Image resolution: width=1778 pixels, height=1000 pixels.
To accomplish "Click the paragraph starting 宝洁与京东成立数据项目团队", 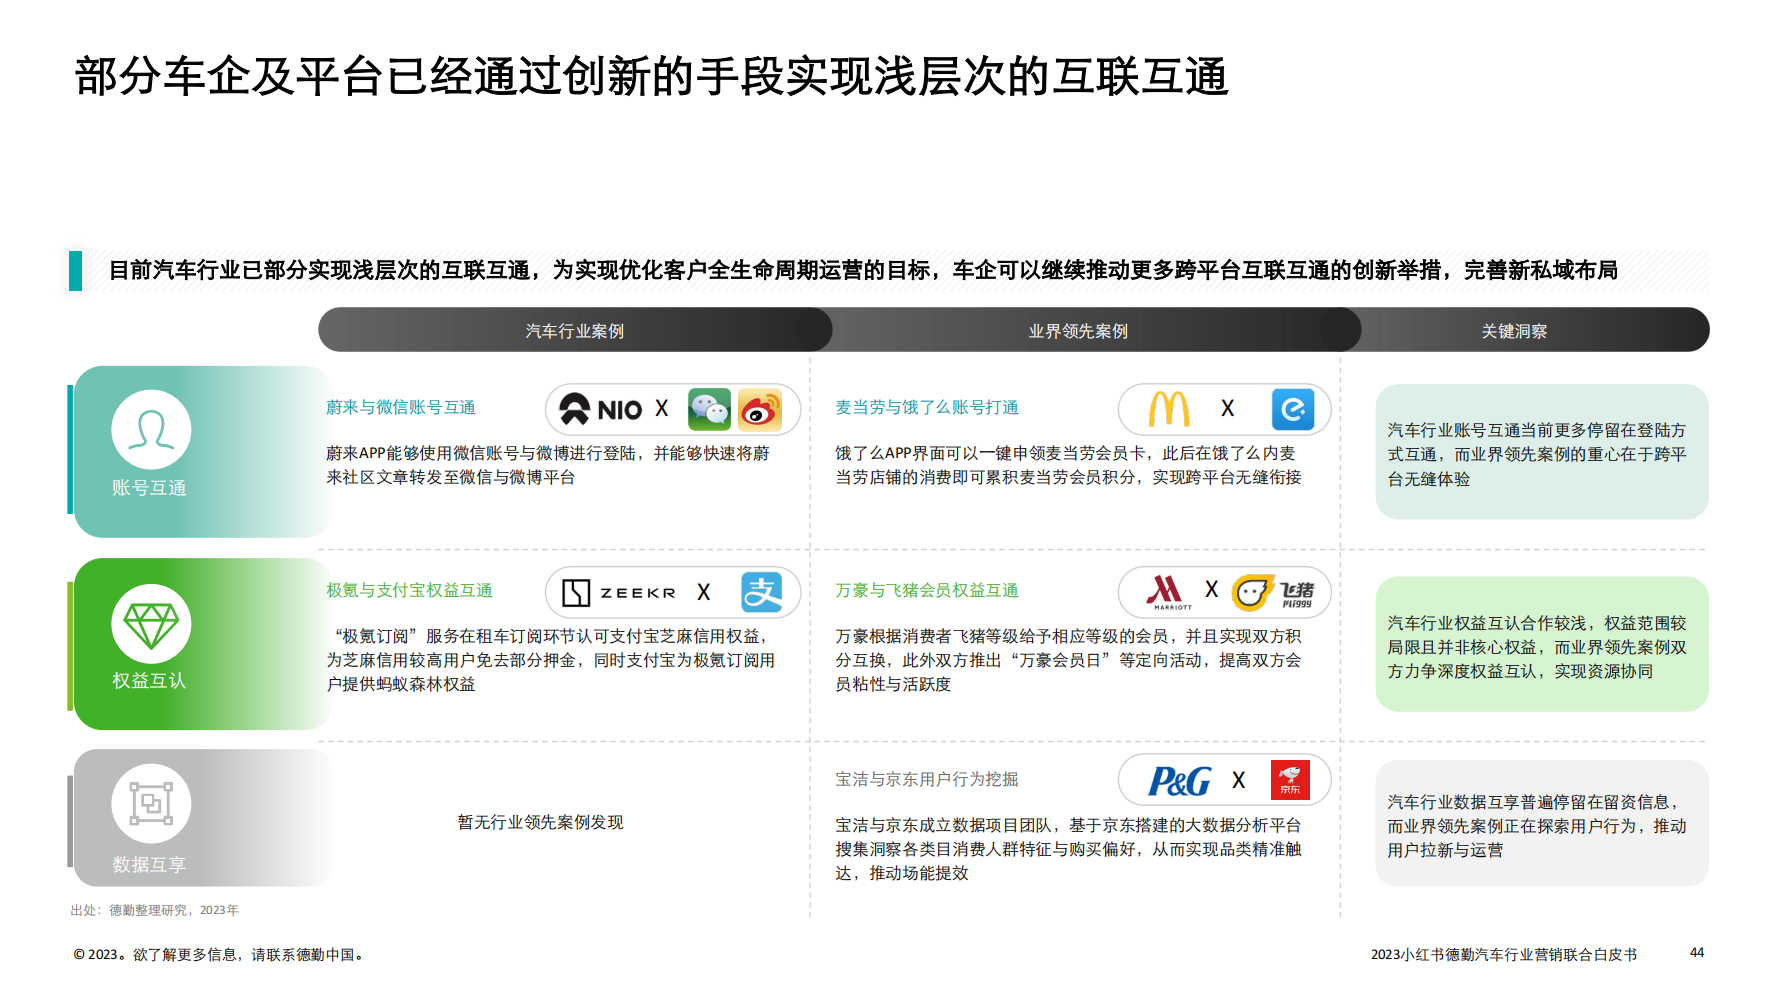I will [x=1068, y=849].
